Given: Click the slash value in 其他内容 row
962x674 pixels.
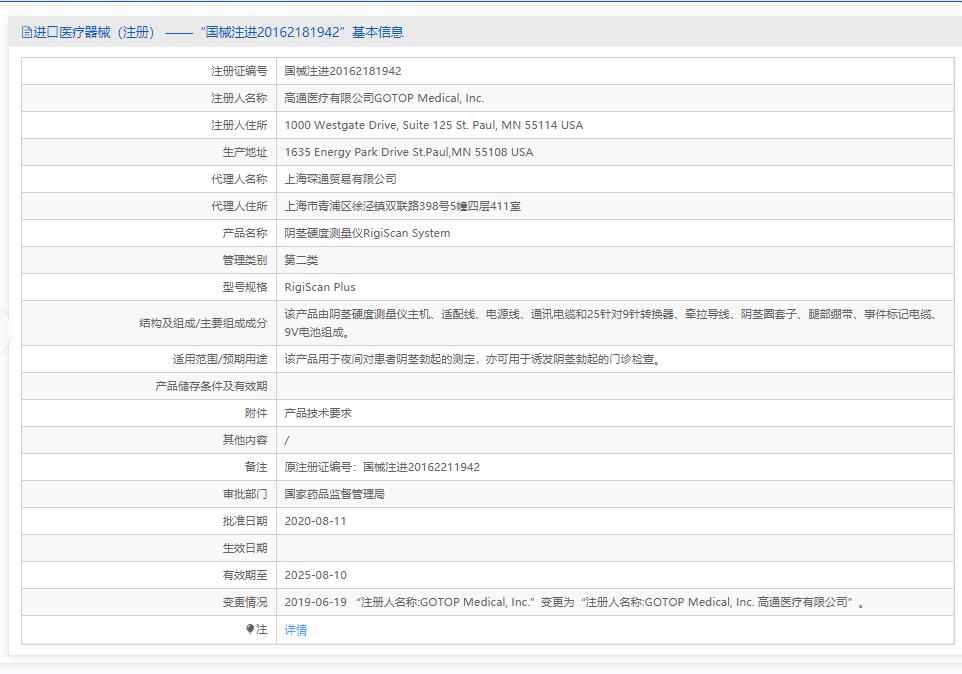Looking at the screenshot, I should (287, 440).
